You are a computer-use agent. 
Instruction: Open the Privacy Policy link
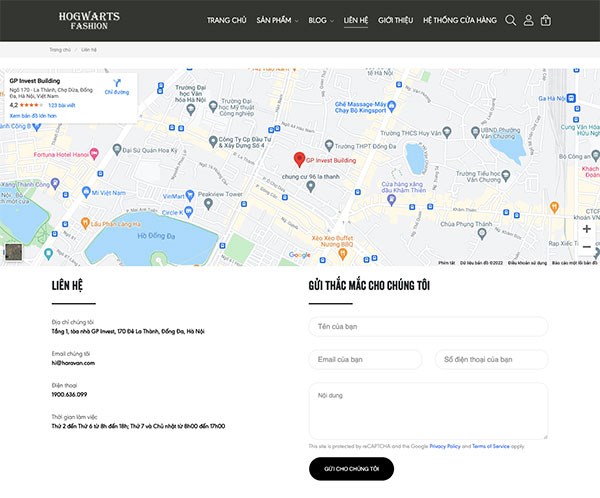(x=445, y=446)
